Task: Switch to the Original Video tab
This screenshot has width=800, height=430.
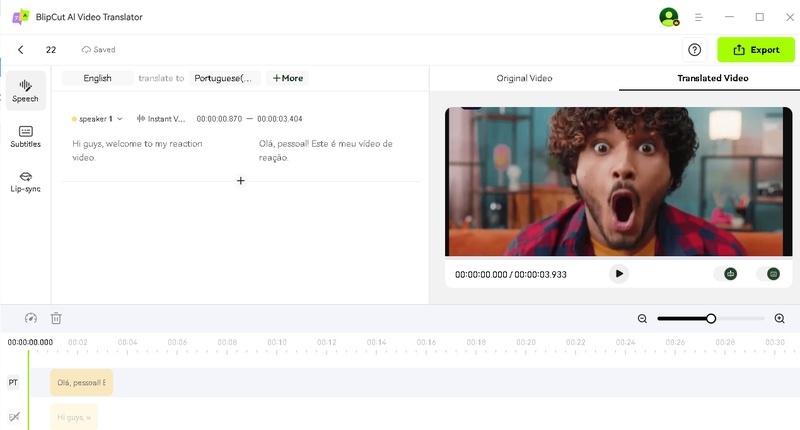Action: (x=524, y=78)
